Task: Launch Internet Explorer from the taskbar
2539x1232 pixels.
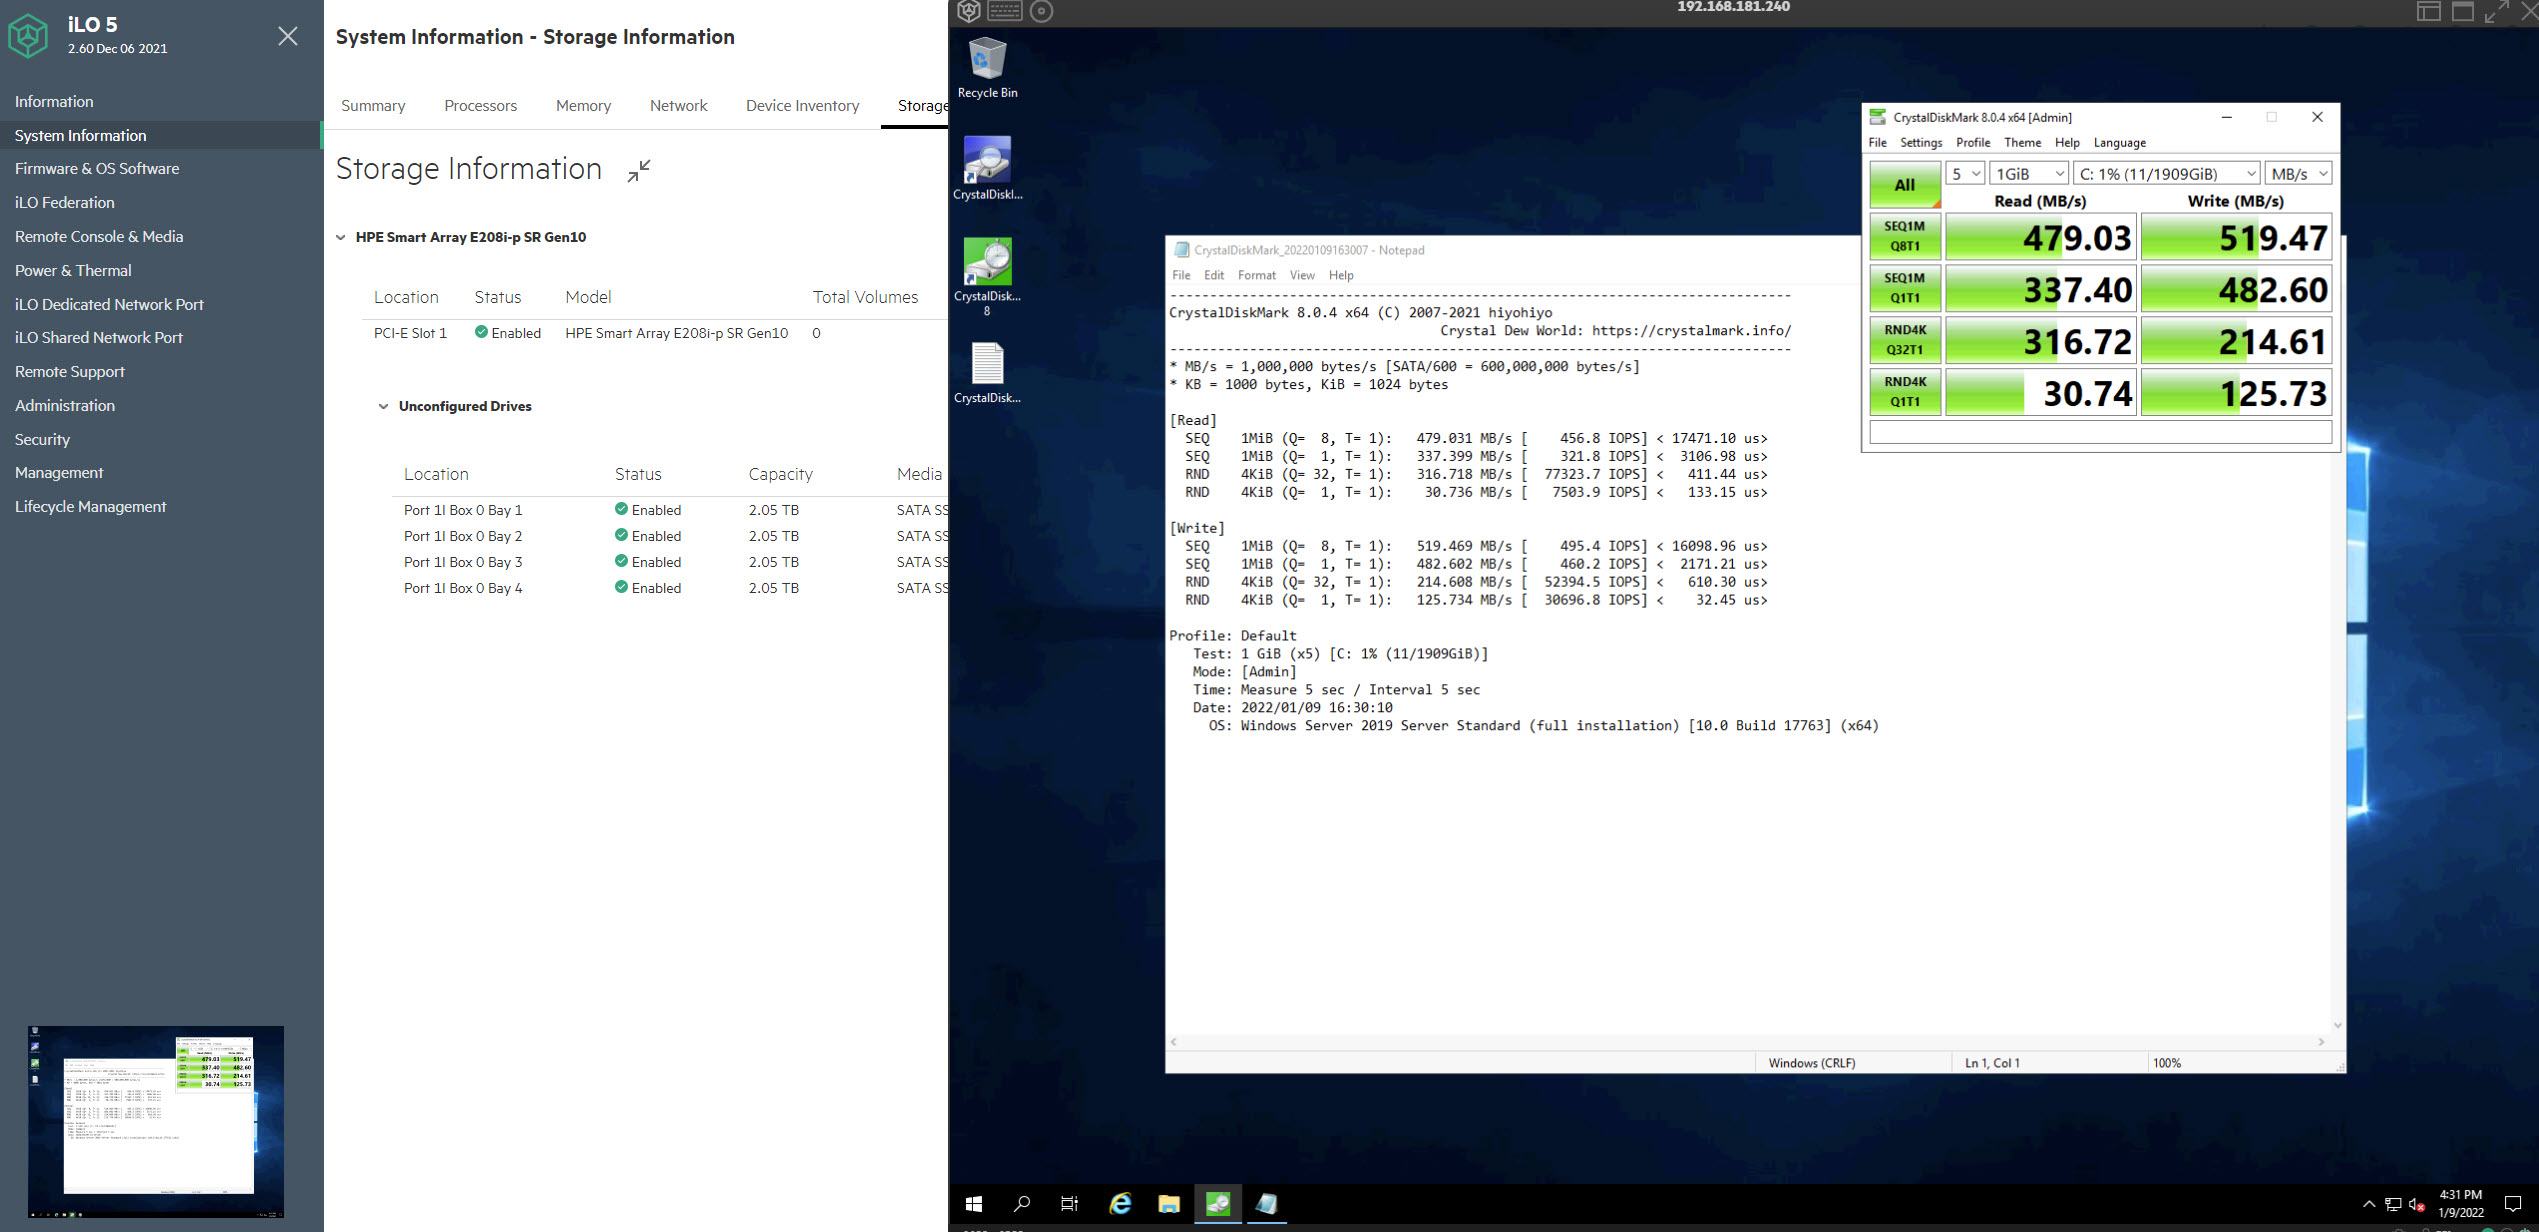Action: coord(1120,1204)
